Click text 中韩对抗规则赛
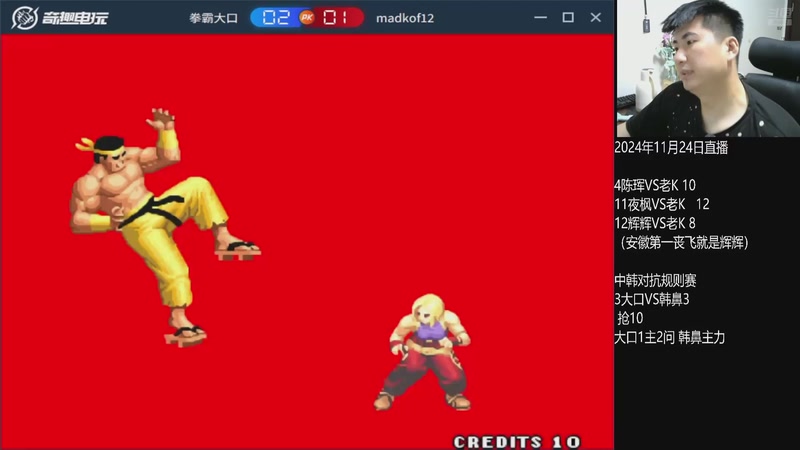Viewport: 800px width, 450px height. (655, 280)
